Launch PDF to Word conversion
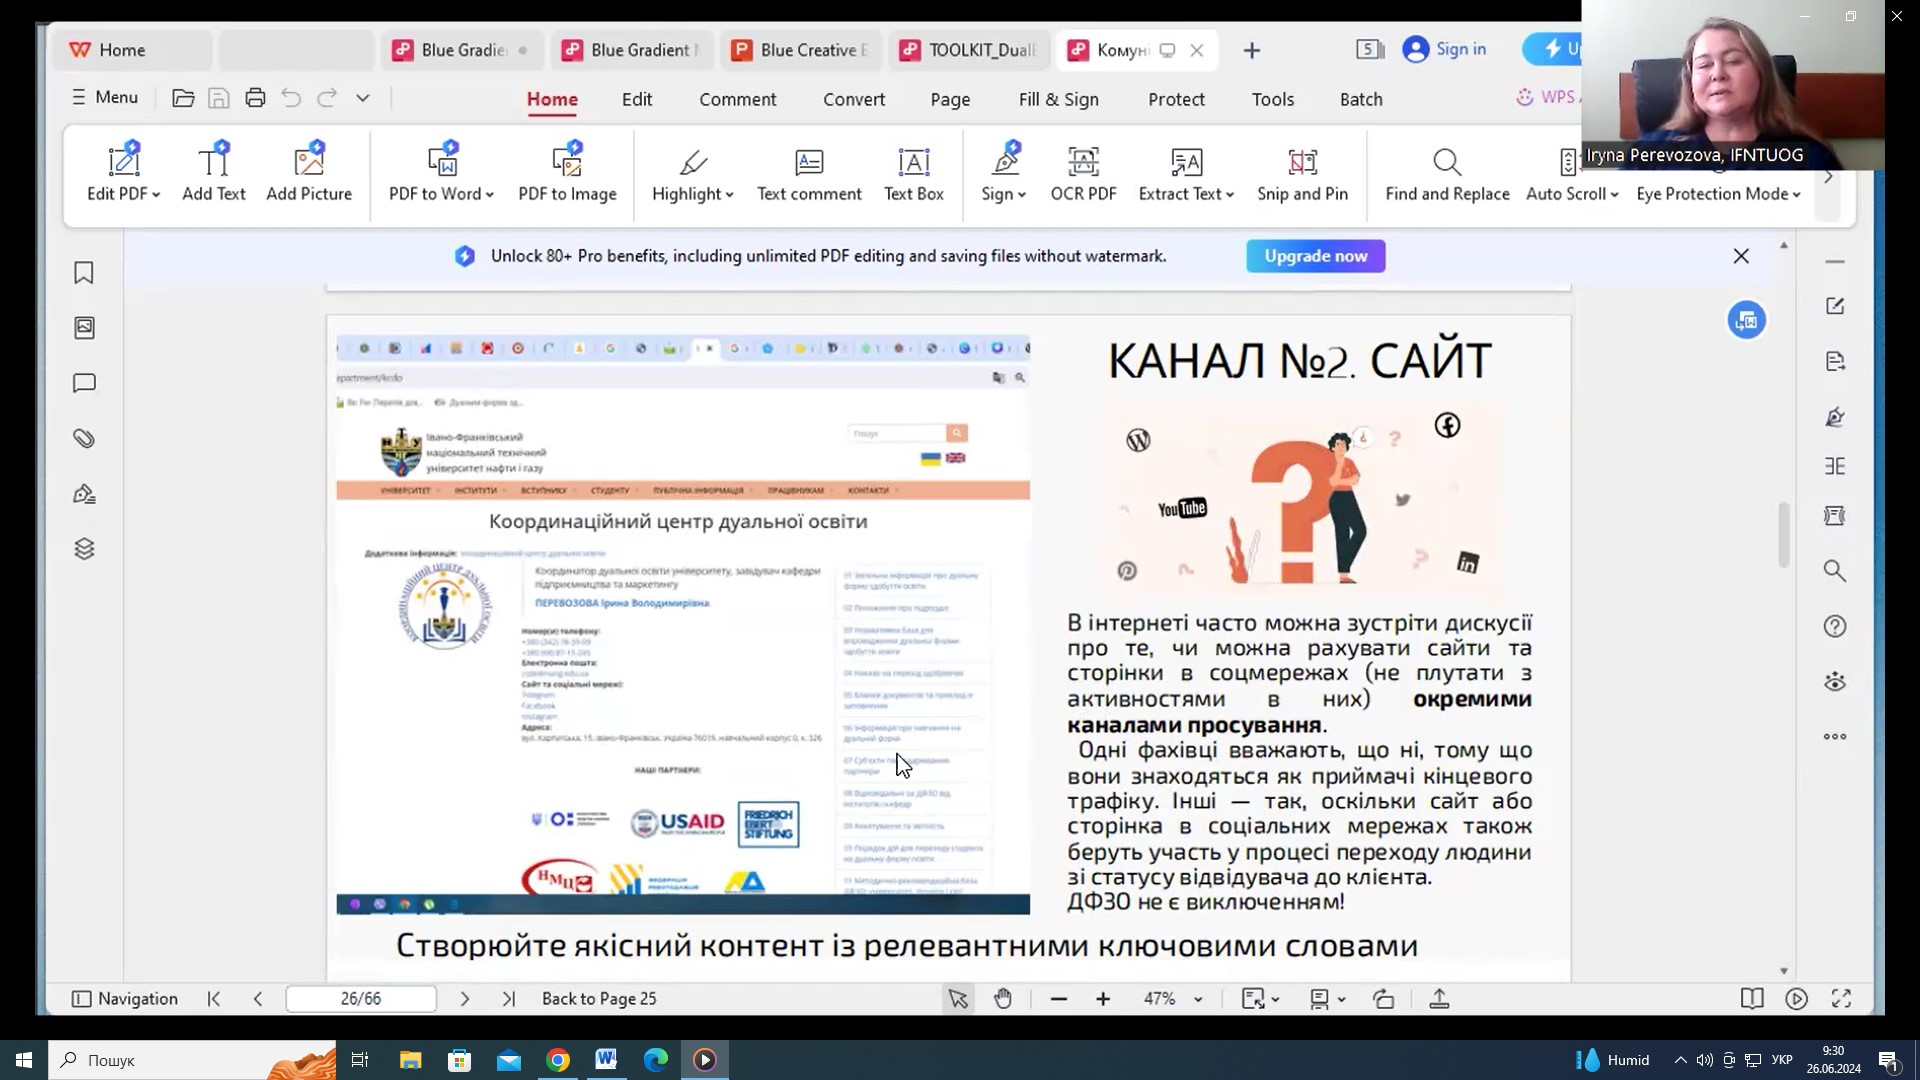 click(441, 172)
